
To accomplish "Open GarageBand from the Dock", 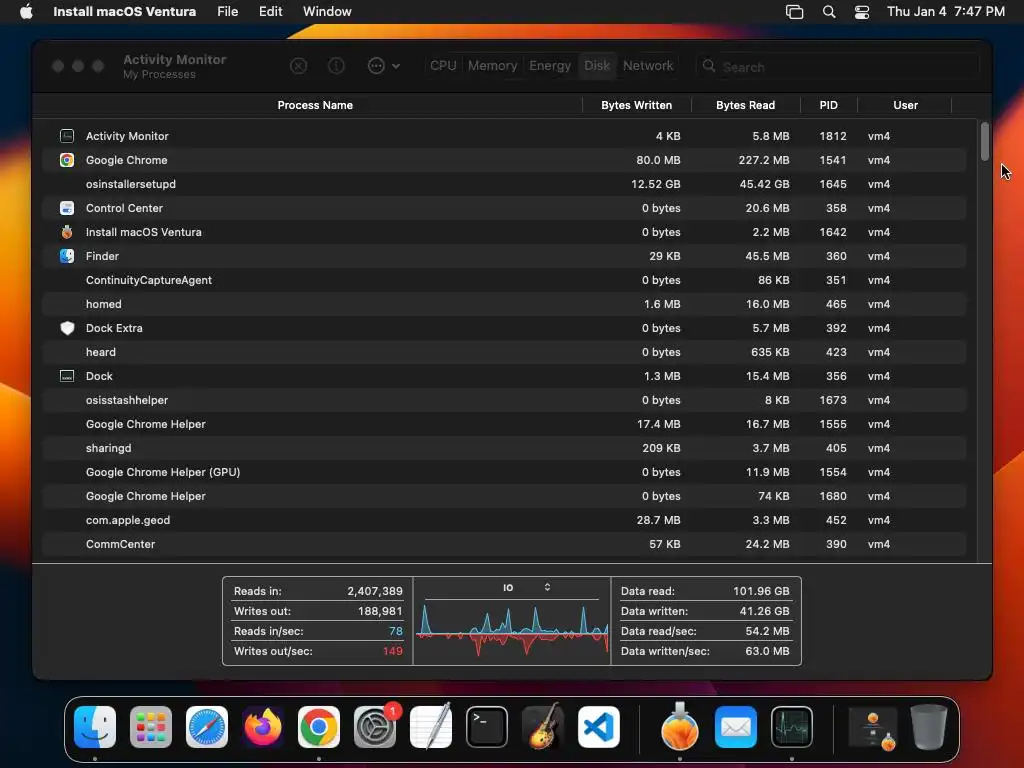I will click(x=543, y=727).
